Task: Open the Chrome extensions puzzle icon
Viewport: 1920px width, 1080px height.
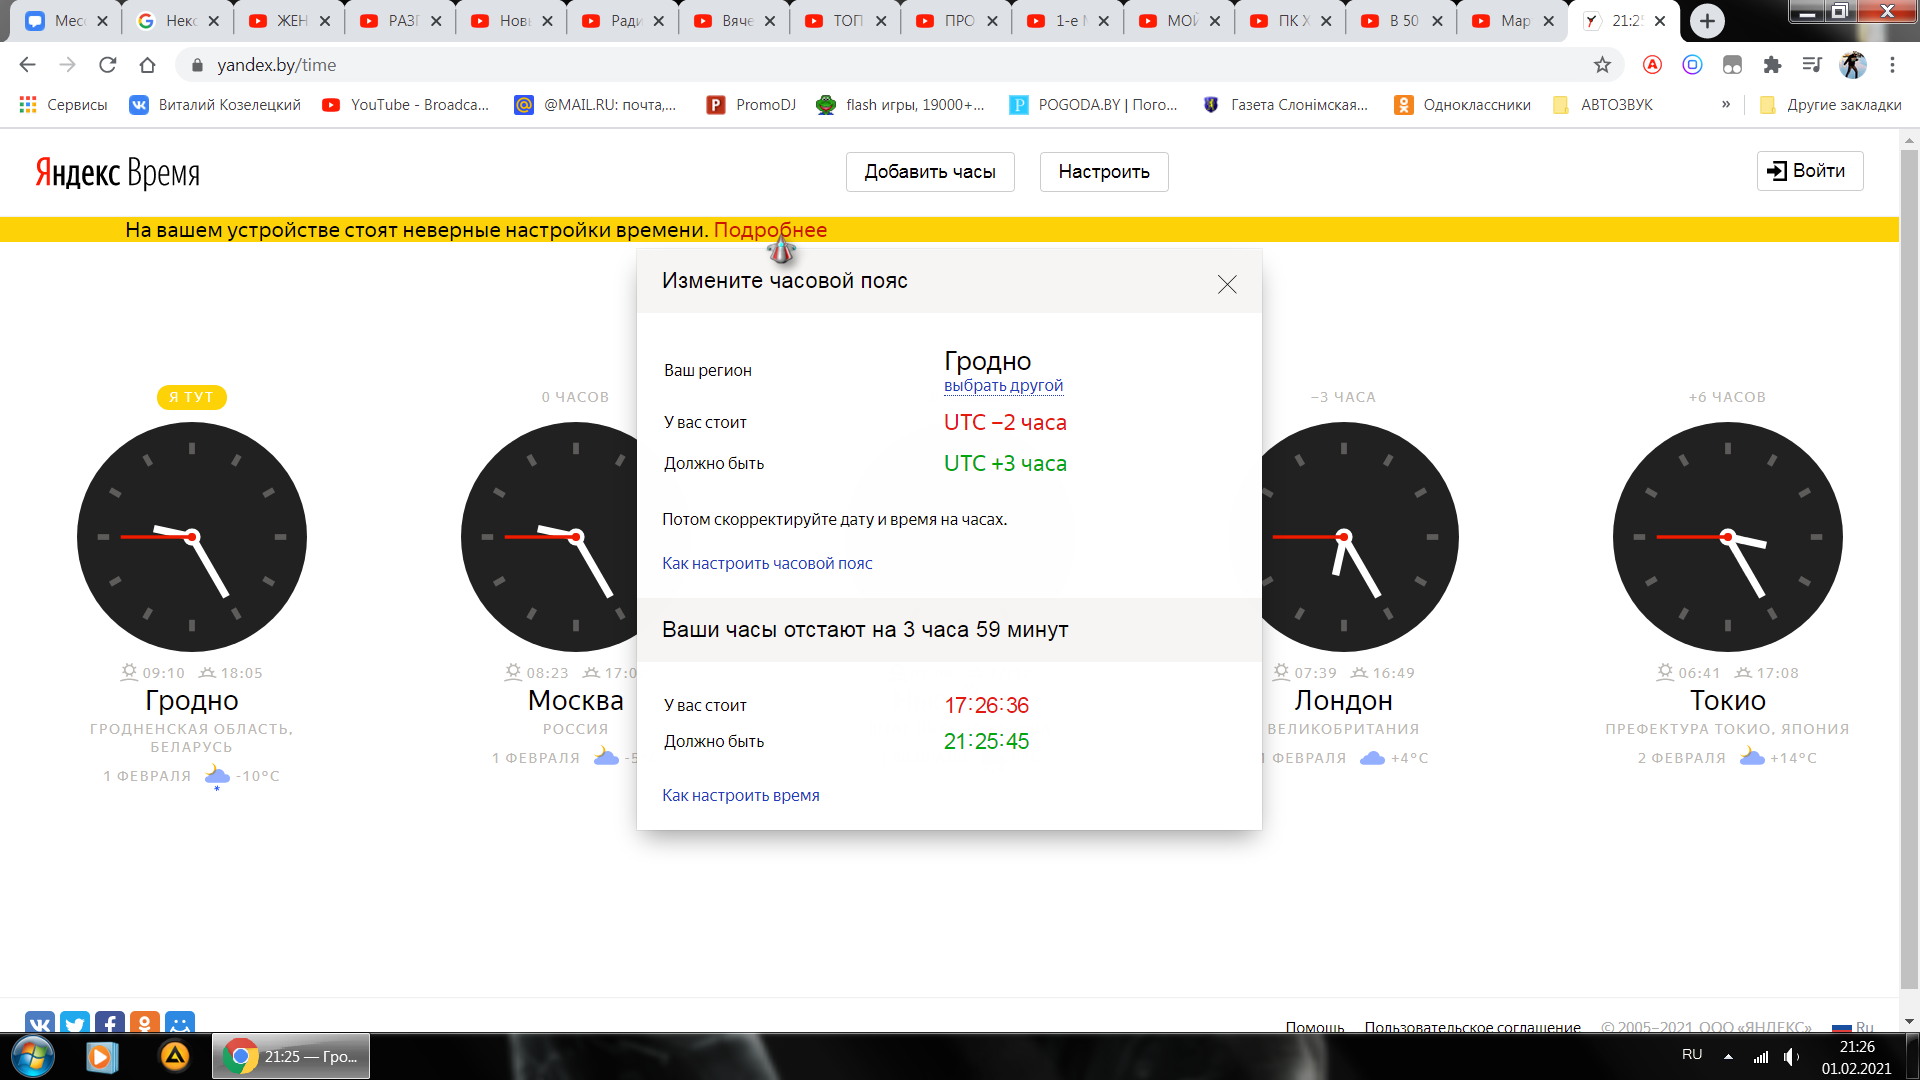Action: pyautogui.click(x=1772, y=65)
